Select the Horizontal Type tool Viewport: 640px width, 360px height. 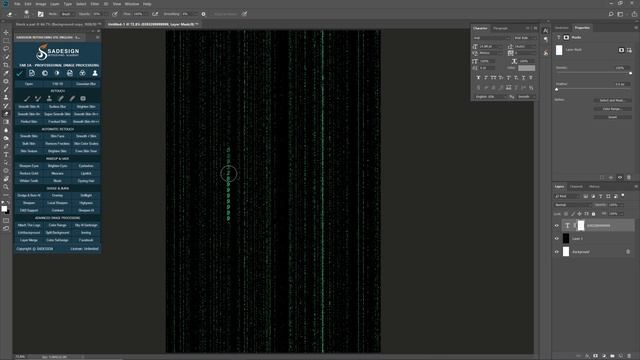pos(6,155)
